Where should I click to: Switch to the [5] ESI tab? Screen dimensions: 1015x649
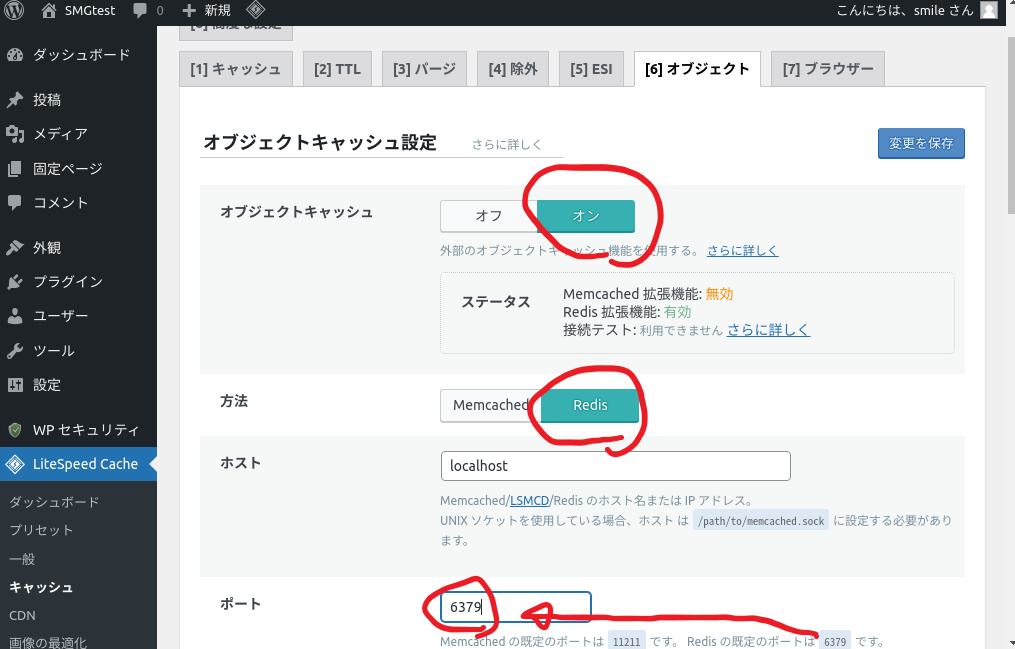click(591, 69)
